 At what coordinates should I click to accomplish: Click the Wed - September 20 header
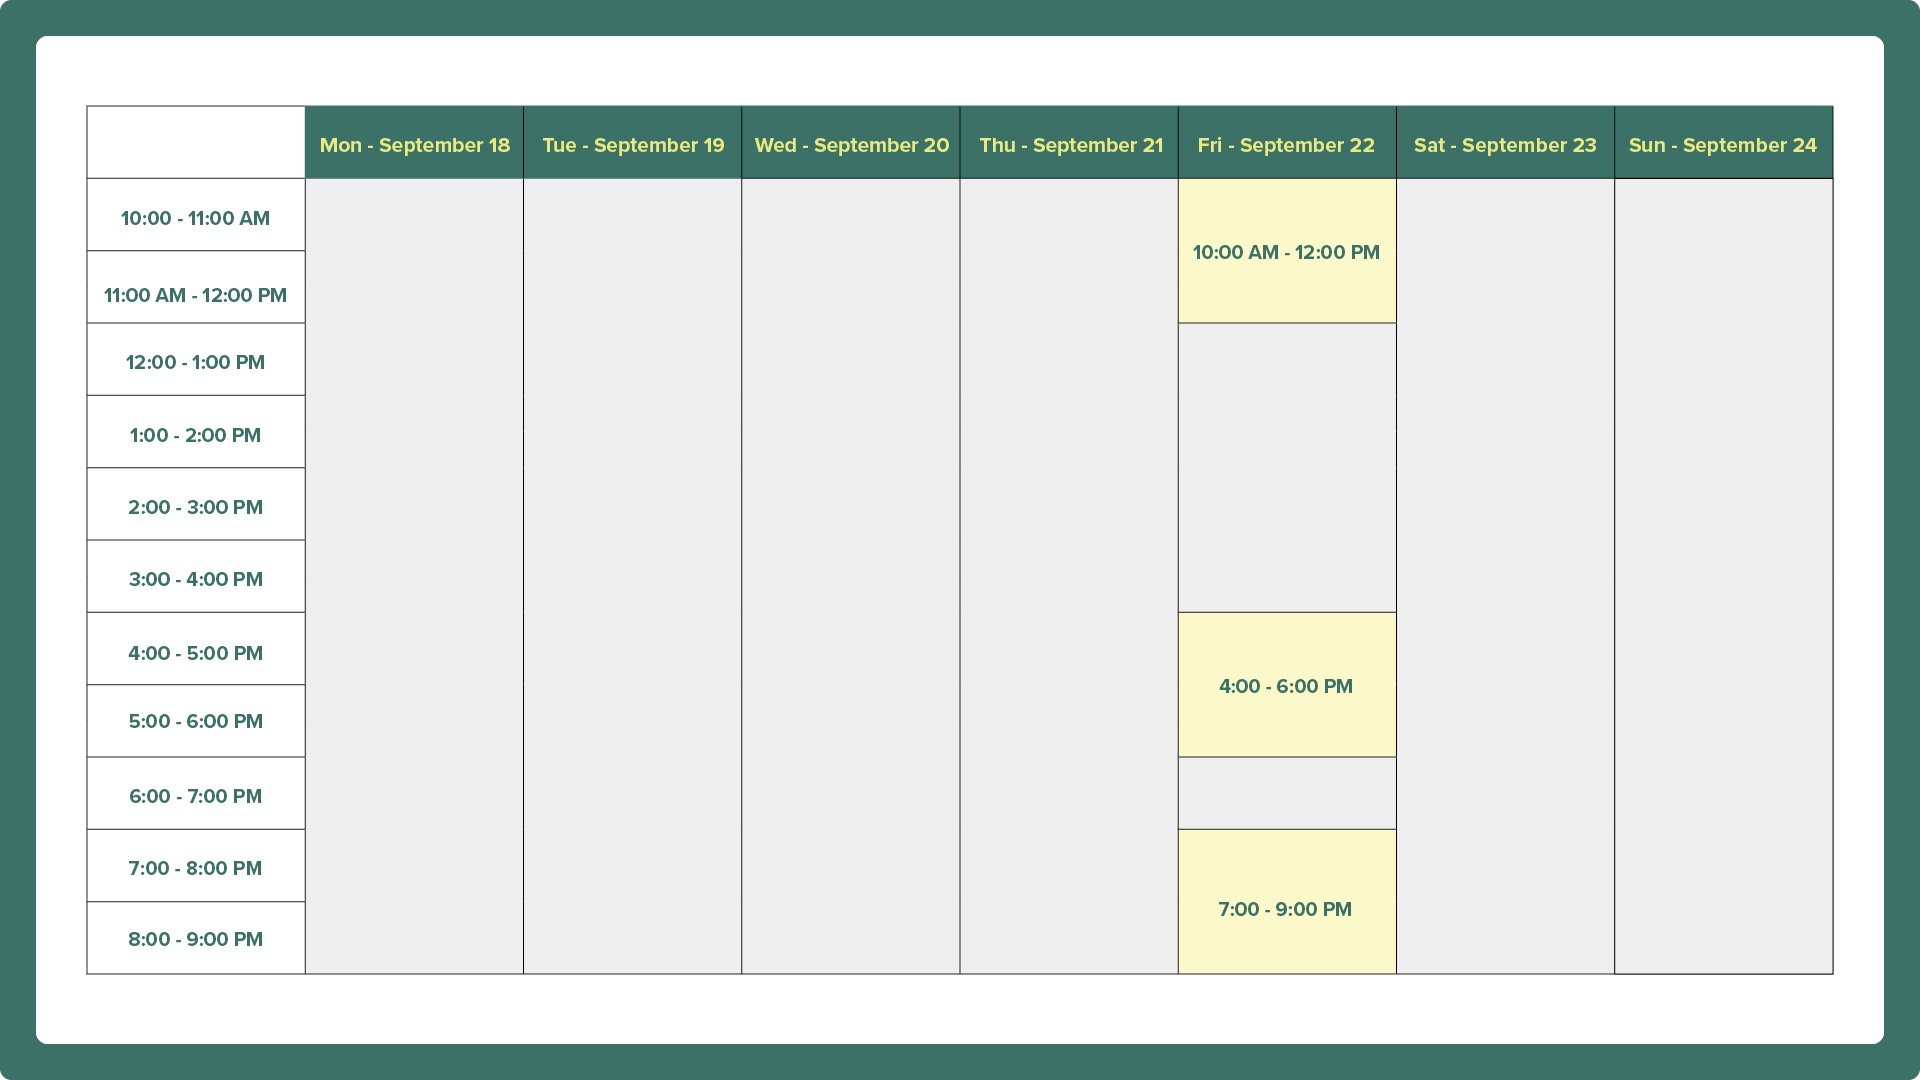point(851,144)
